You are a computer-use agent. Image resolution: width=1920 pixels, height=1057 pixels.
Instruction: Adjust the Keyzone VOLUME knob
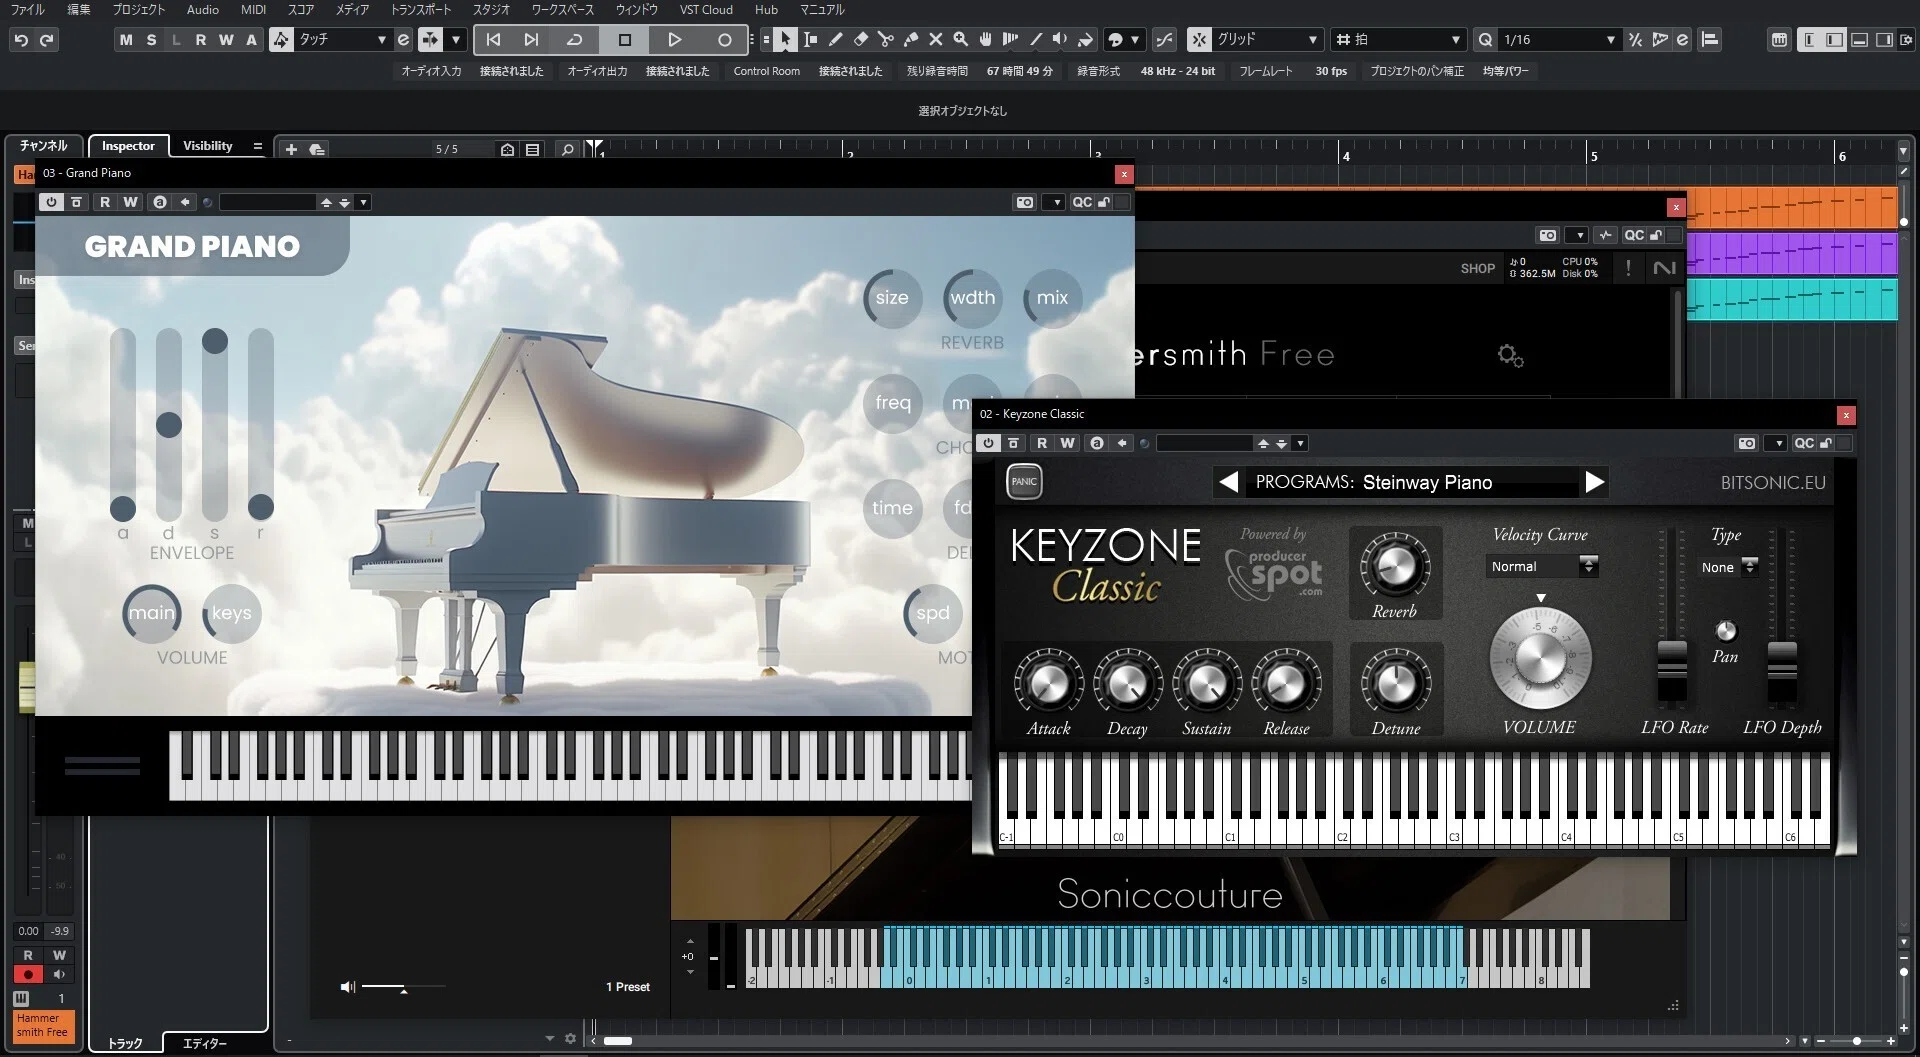[1539, 658]
